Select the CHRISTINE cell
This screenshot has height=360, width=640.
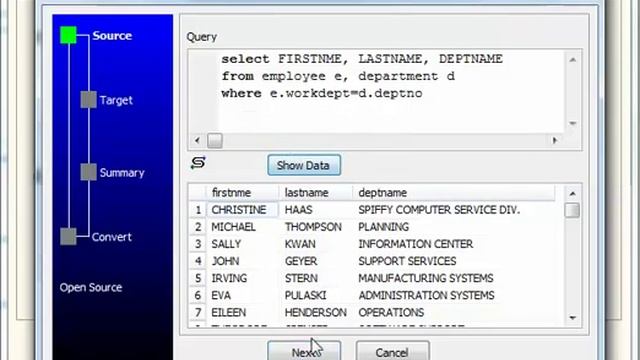tap(242, 210)
